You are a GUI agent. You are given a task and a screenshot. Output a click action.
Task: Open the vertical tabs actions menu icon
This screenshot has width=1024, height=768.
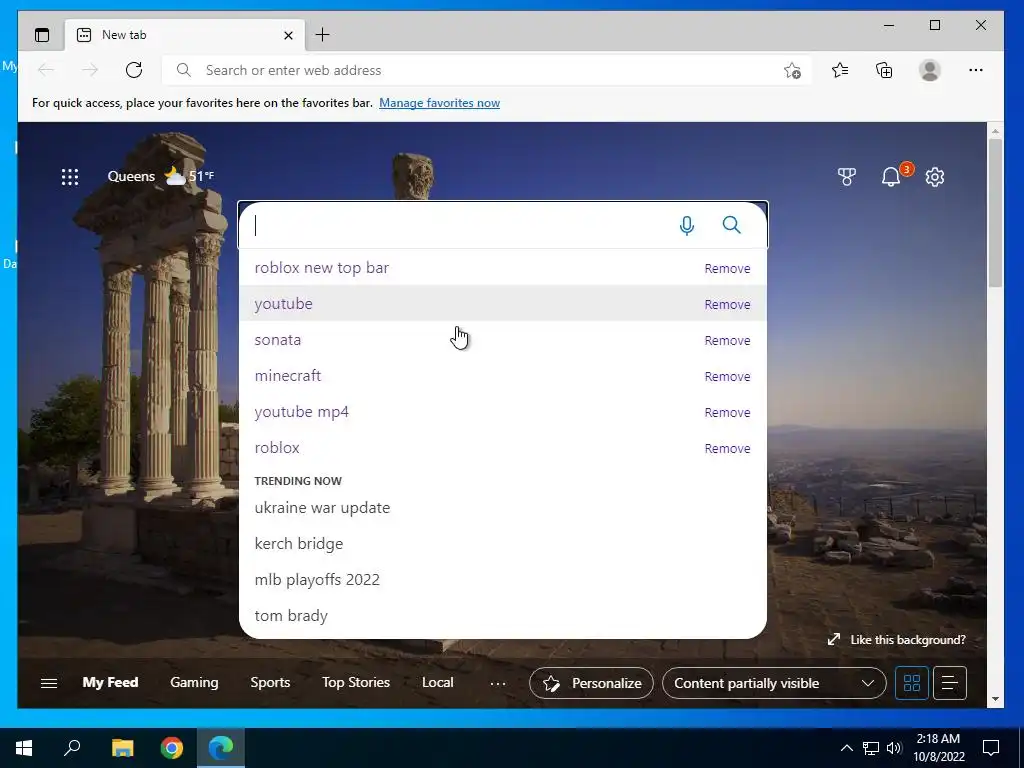(x=42, y=35)
